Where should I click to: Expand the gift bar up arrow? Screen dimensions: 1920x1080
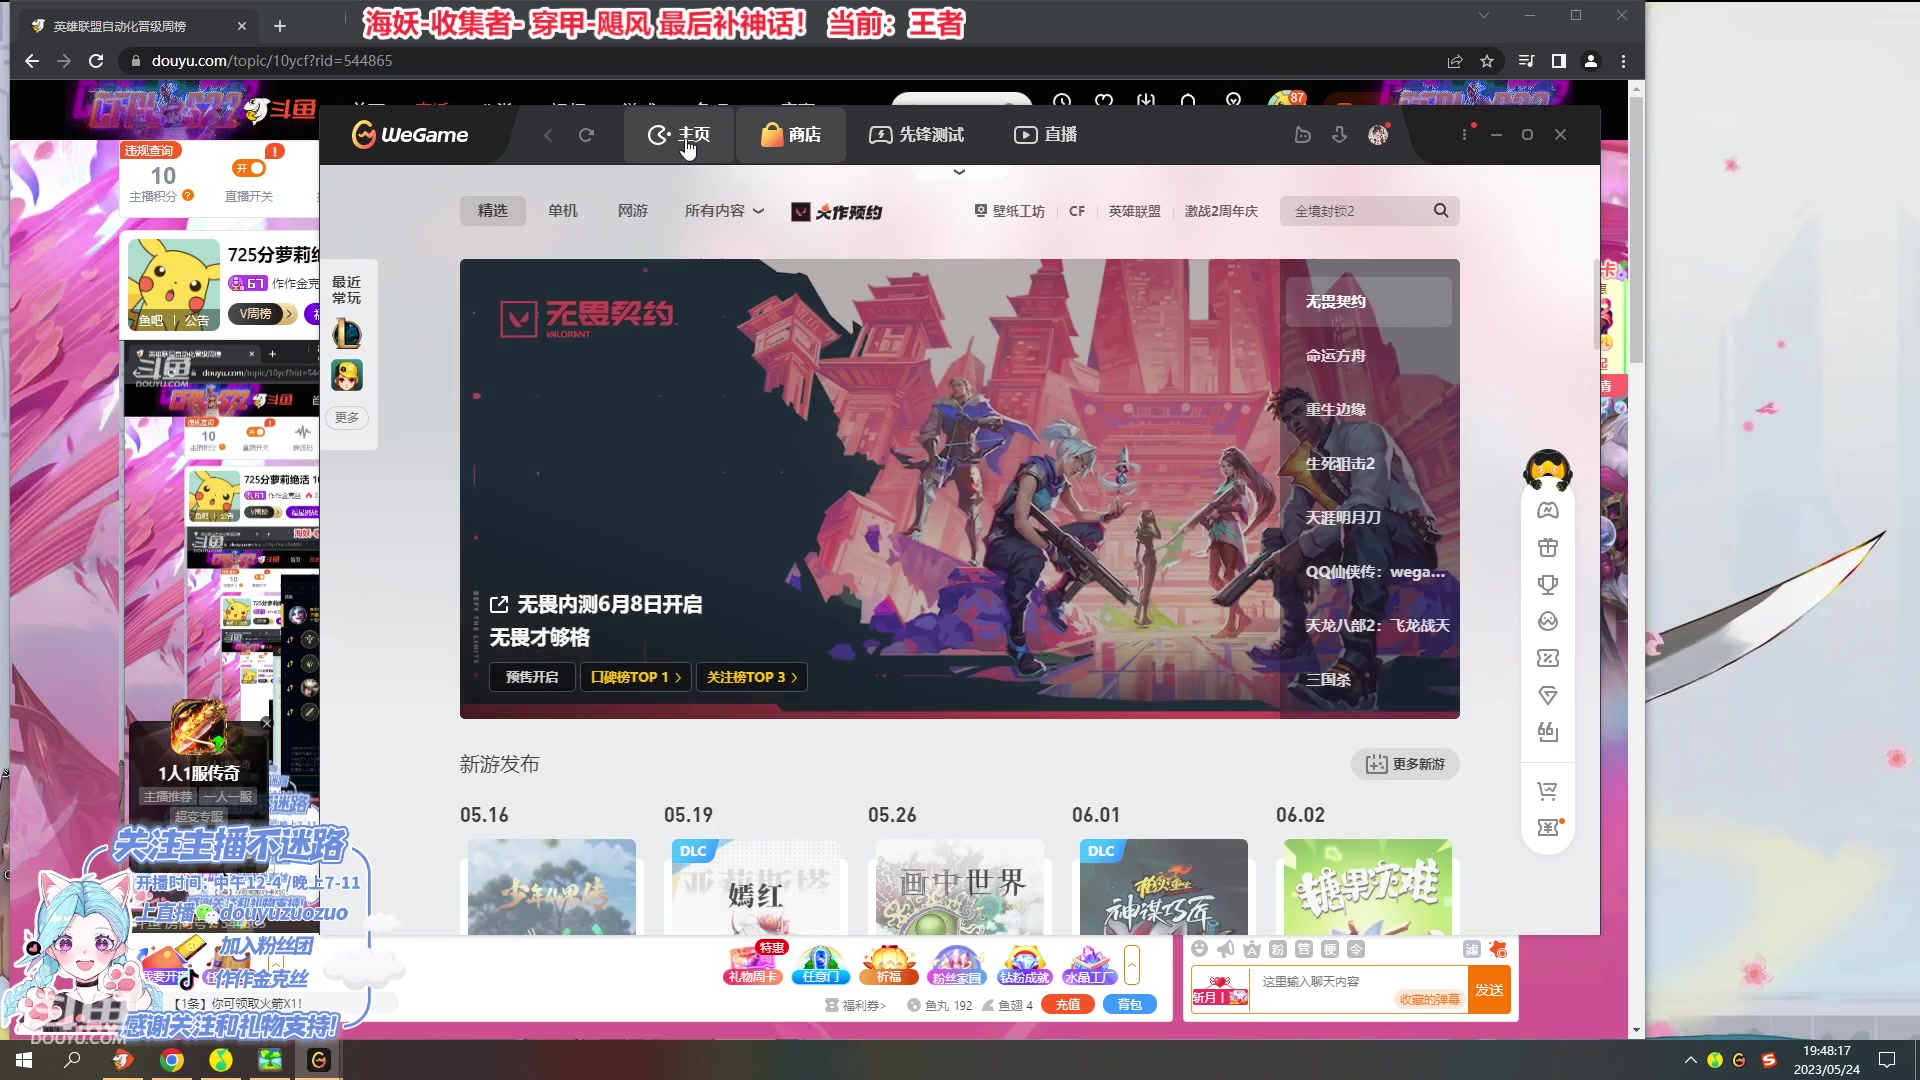click(1132, 965)
